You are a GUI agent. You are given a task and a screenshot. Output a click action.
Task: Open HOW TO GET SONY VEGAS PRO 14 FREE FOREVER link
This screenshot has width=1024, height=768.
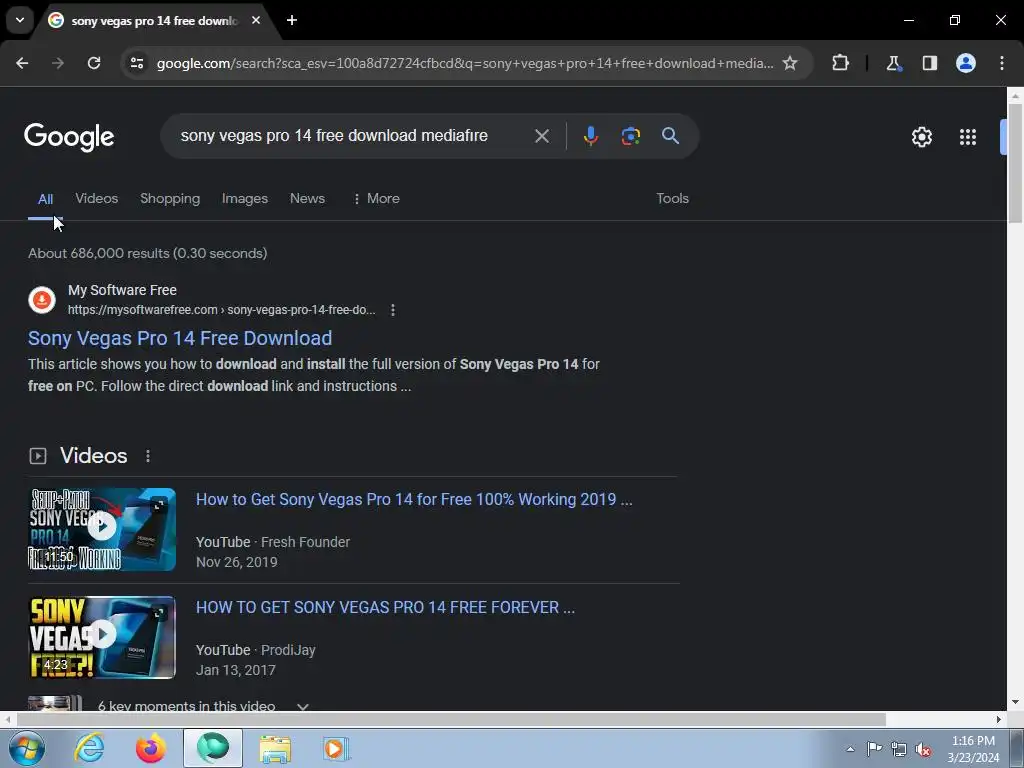click(x=385, y=607)
